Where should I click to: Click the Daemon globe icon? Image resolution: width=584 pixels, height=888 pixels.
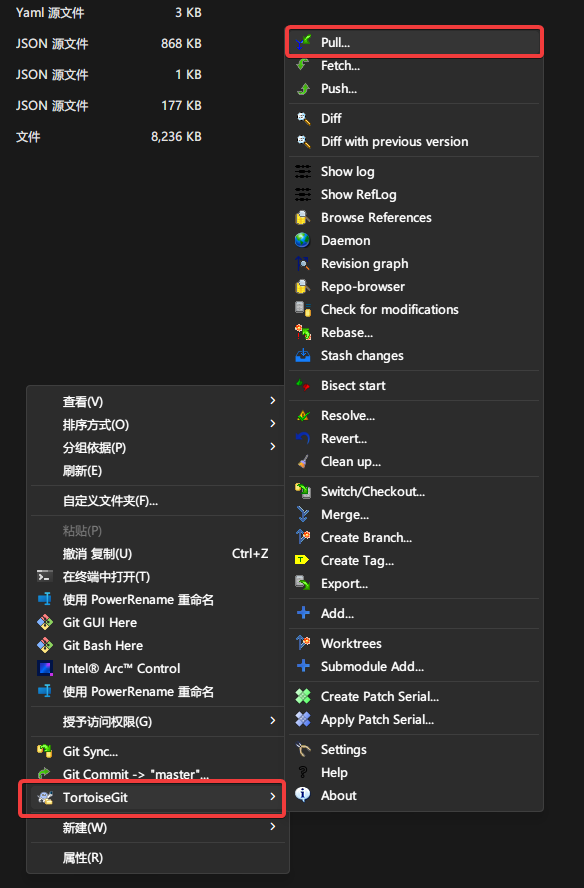click(x=303, y=240)
